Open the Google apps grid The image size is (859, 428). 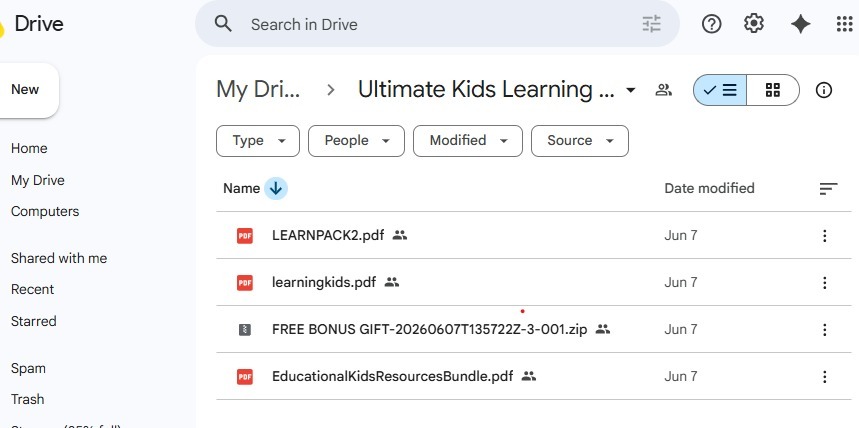844,24
